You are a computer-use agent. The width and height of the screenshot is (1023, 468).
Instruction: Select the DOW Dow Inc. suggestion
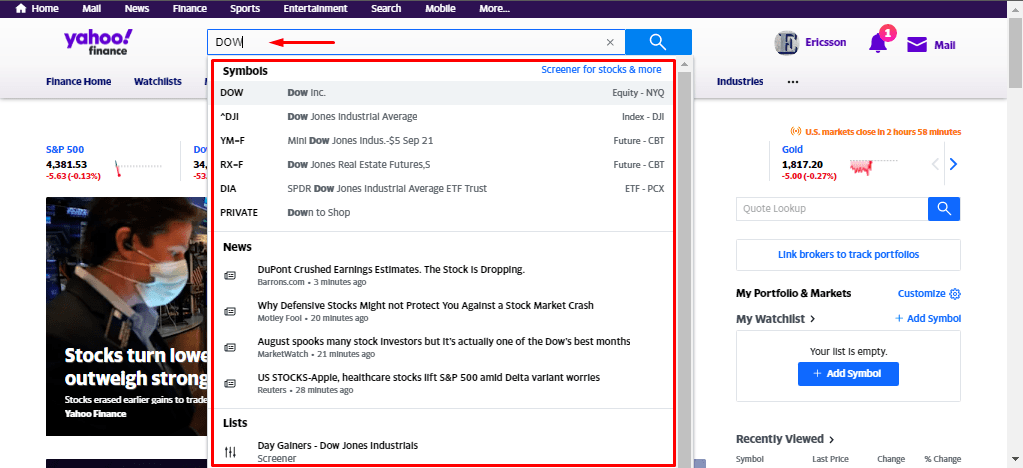tap(442, 93)
